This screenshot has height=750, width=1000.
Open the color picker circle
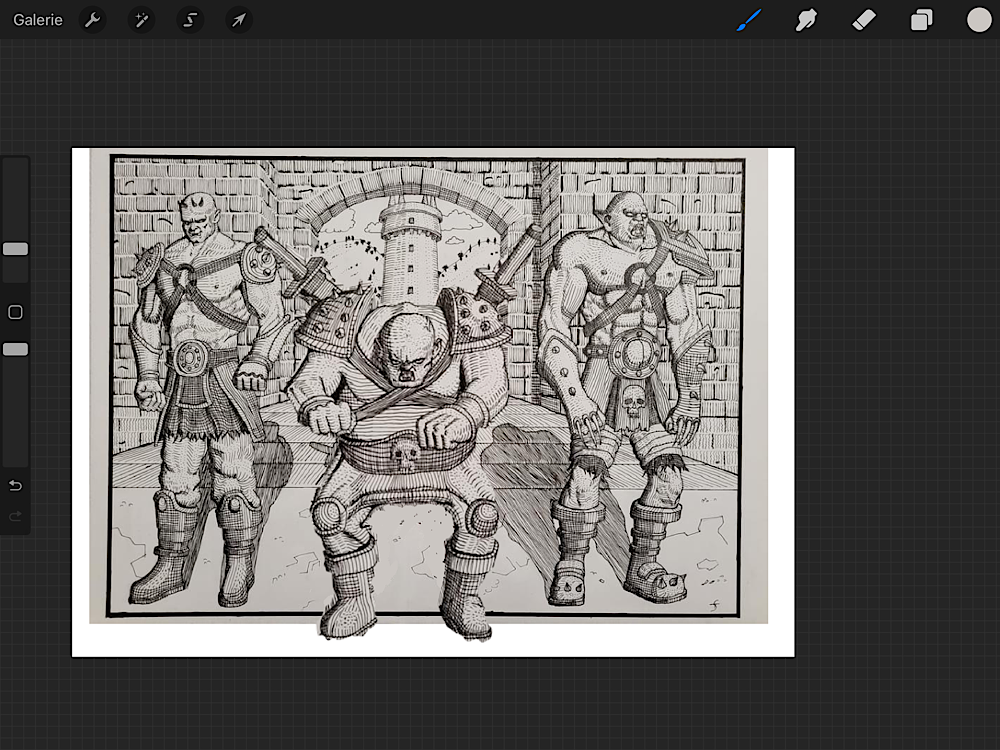pos(979,20)
